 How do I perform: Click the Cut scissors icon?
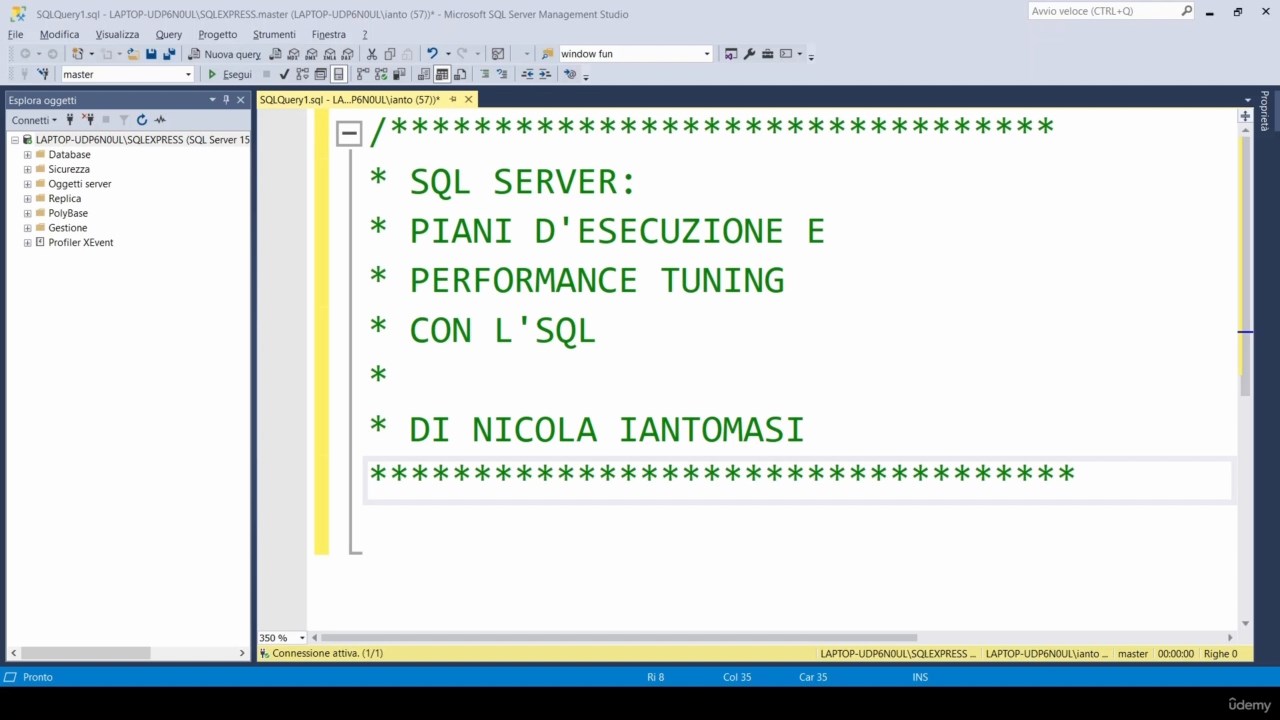coord(372,54)
